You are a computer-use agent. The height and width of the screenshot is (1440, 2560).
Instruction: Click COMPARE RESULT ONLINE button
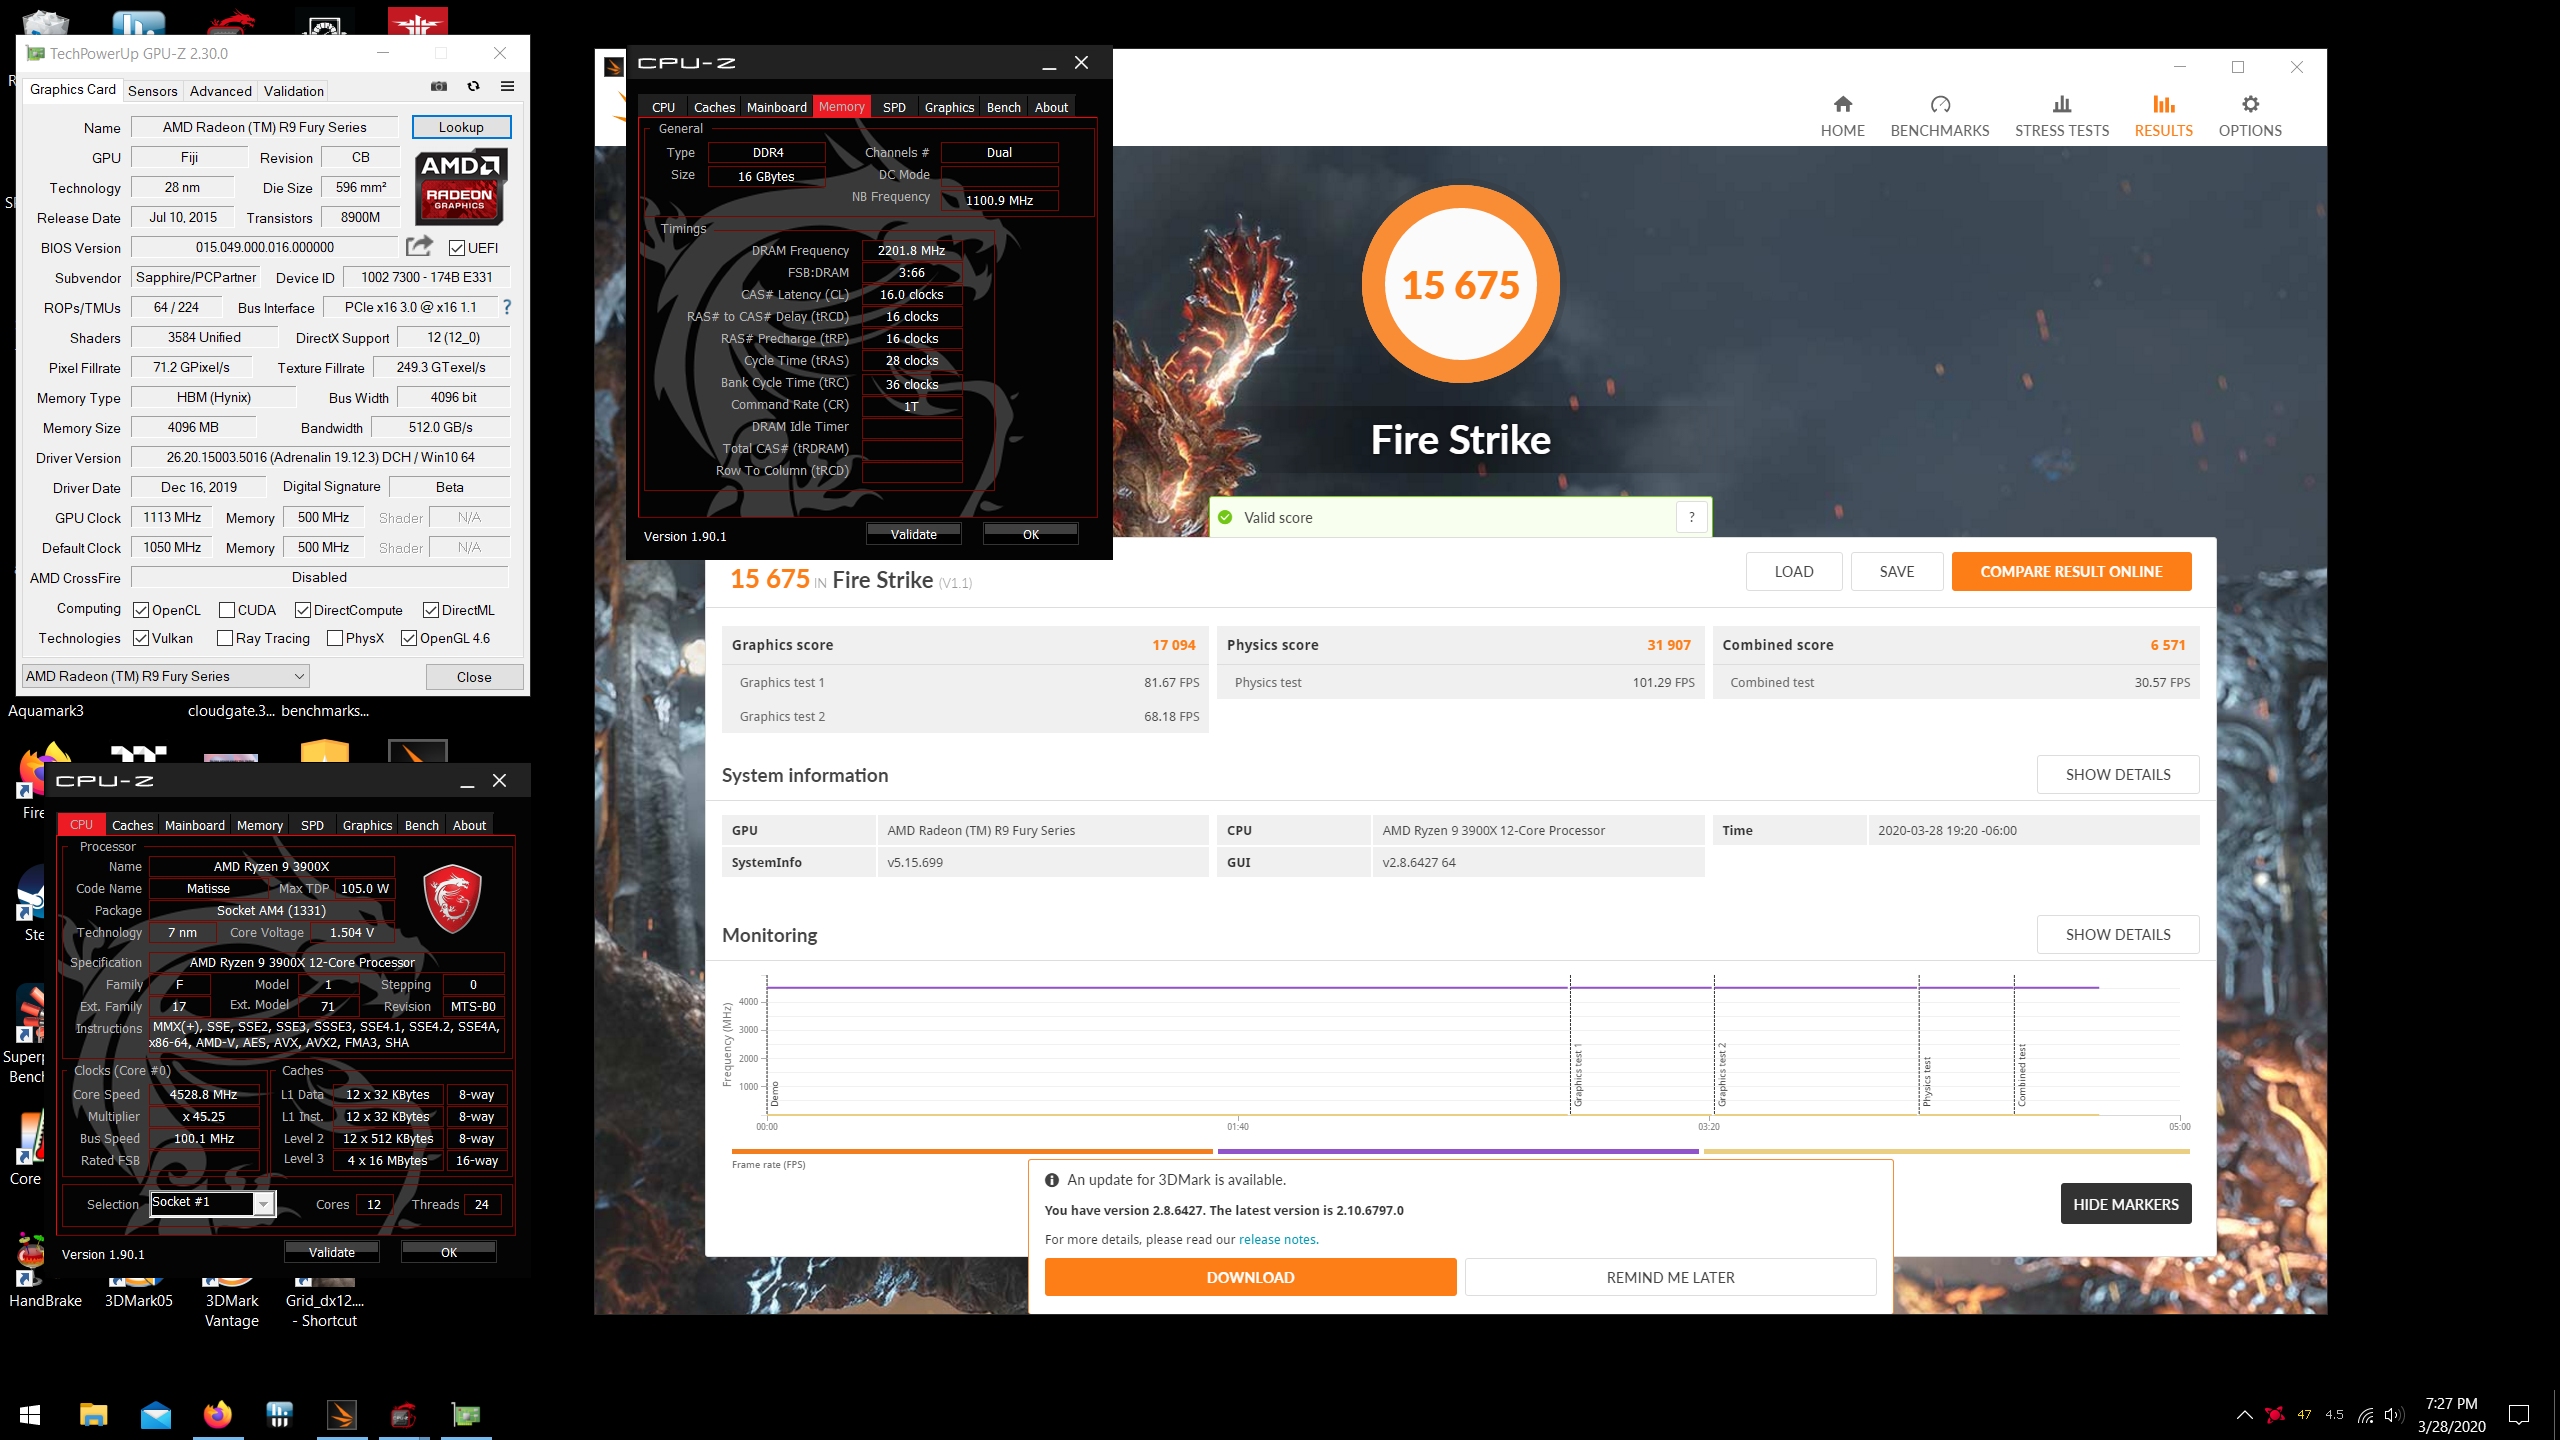point(2071,571)
